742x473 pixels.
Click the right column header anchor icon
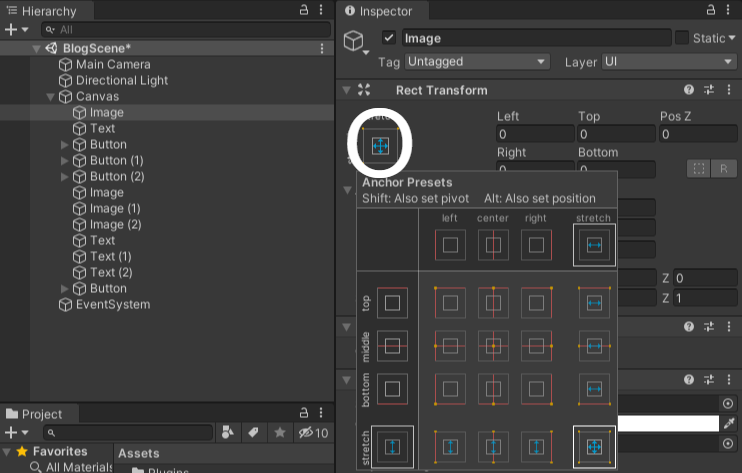tap(536, 245)
